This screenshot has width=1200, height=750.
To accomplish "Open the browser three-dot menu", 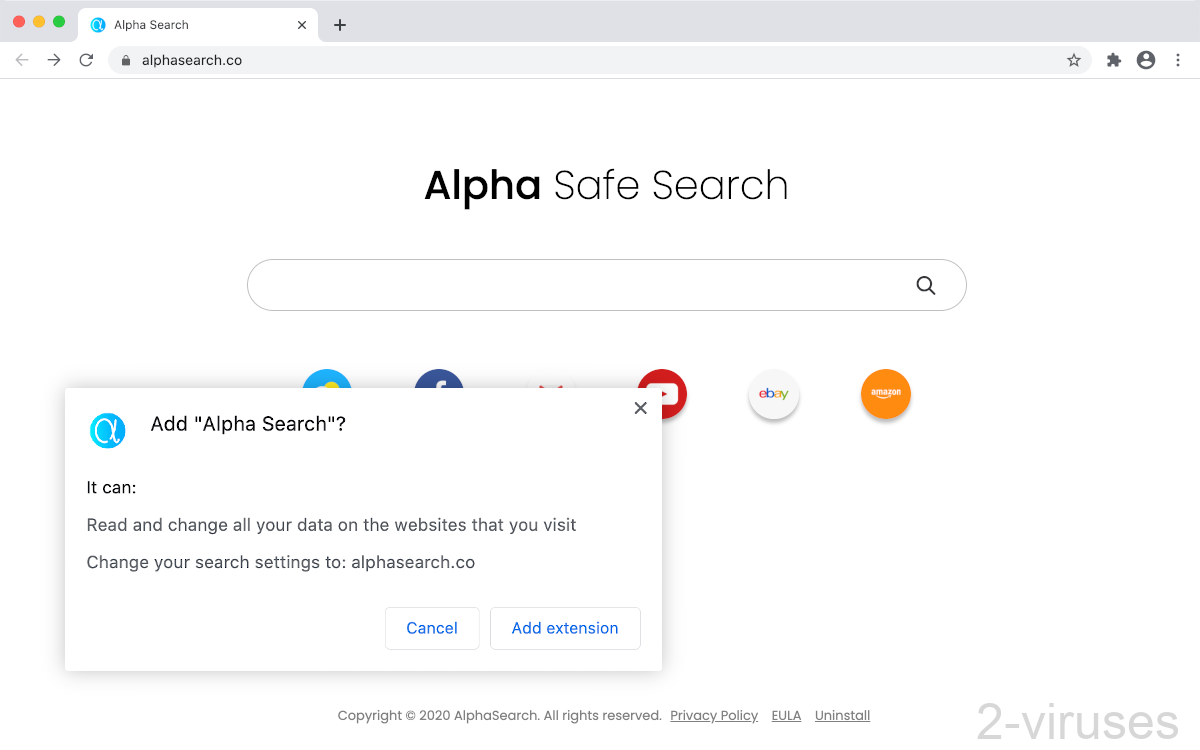I will pos(1178,60).
